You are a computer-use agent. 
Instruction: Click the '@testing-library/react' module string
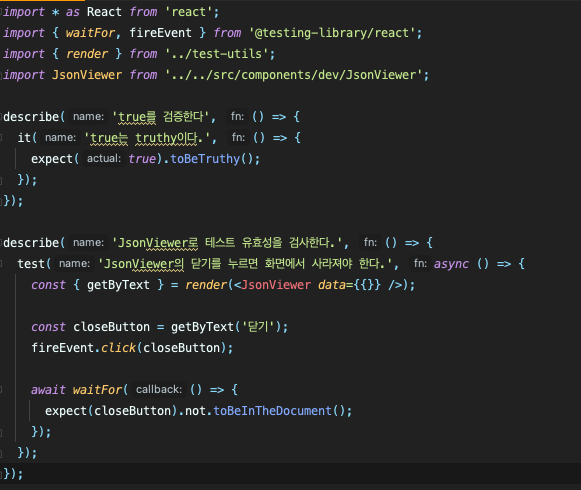click(x=332, y=33)
